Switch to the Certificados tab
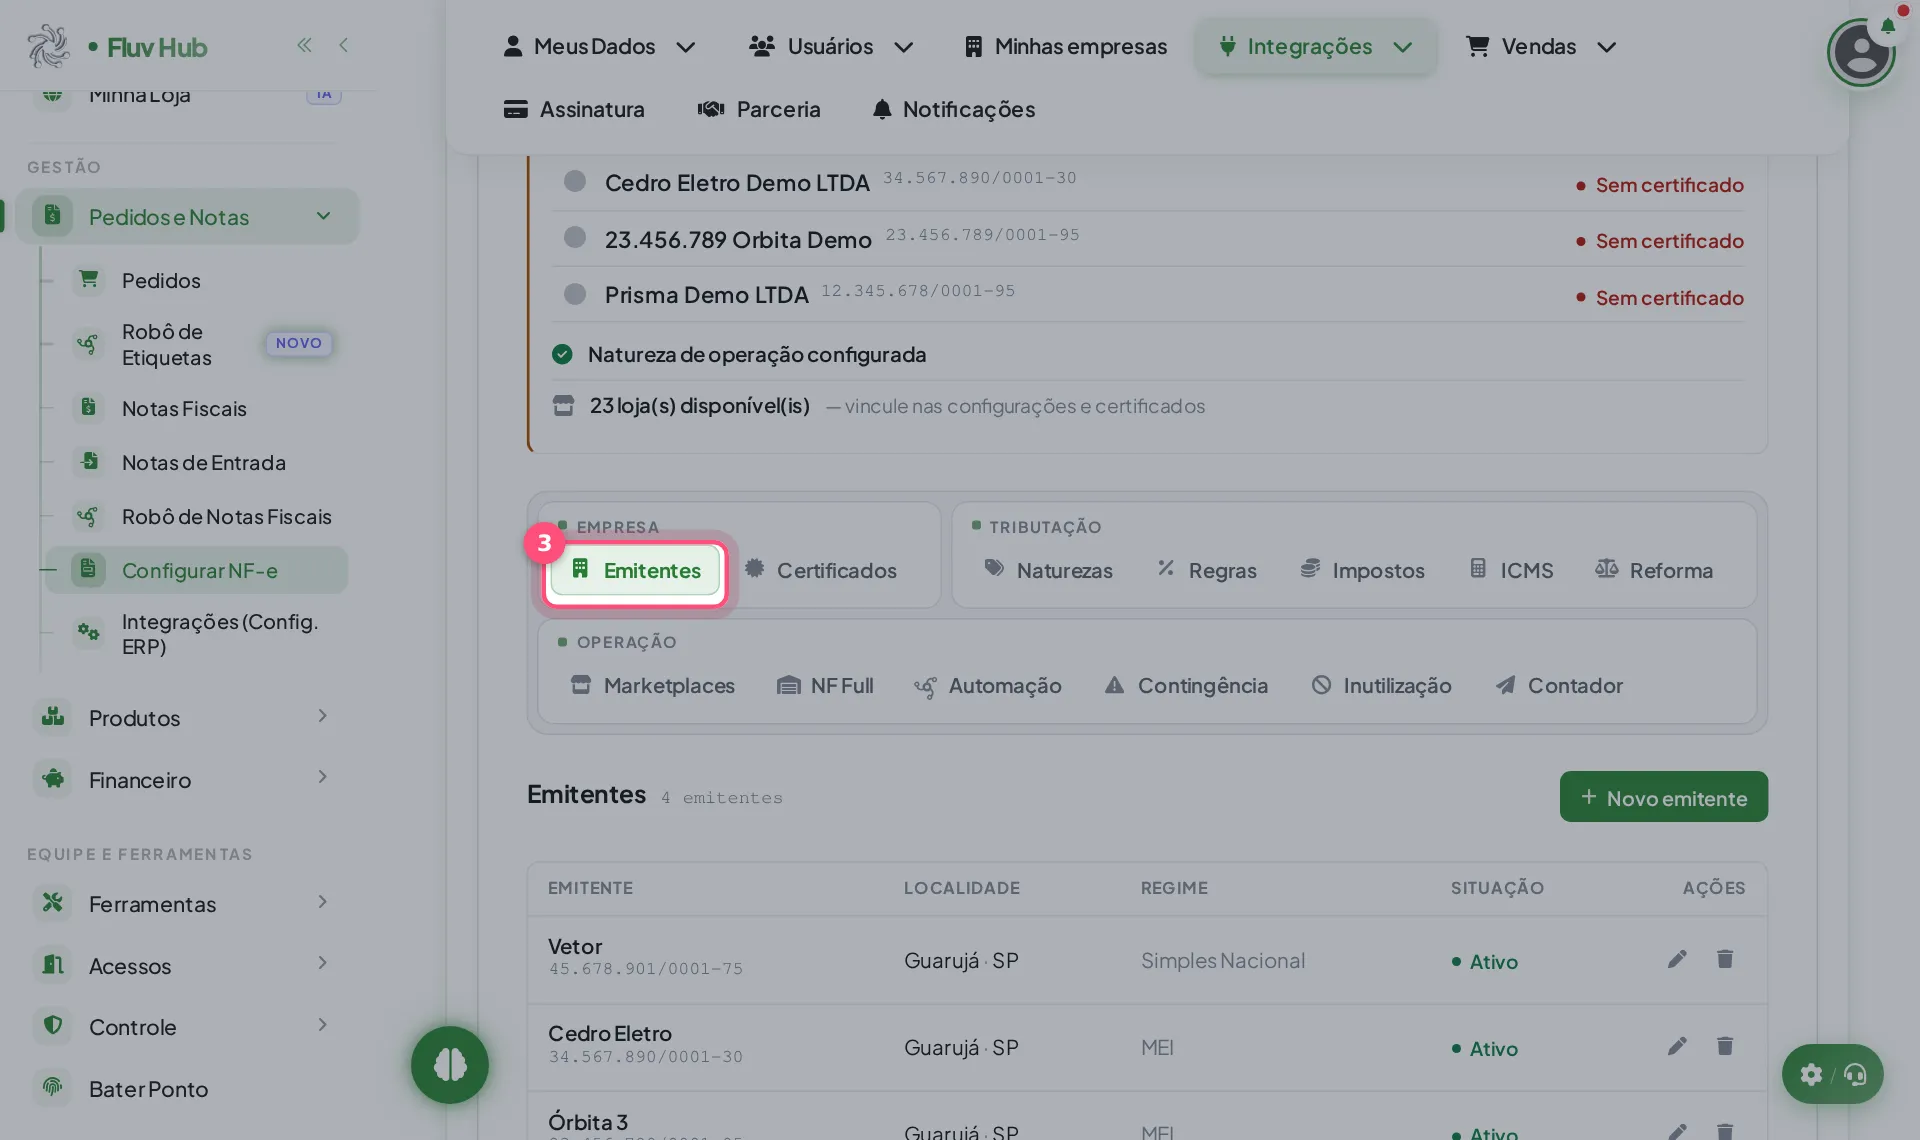Viewport: 1920px width, 1140px height. click(820, 570)
